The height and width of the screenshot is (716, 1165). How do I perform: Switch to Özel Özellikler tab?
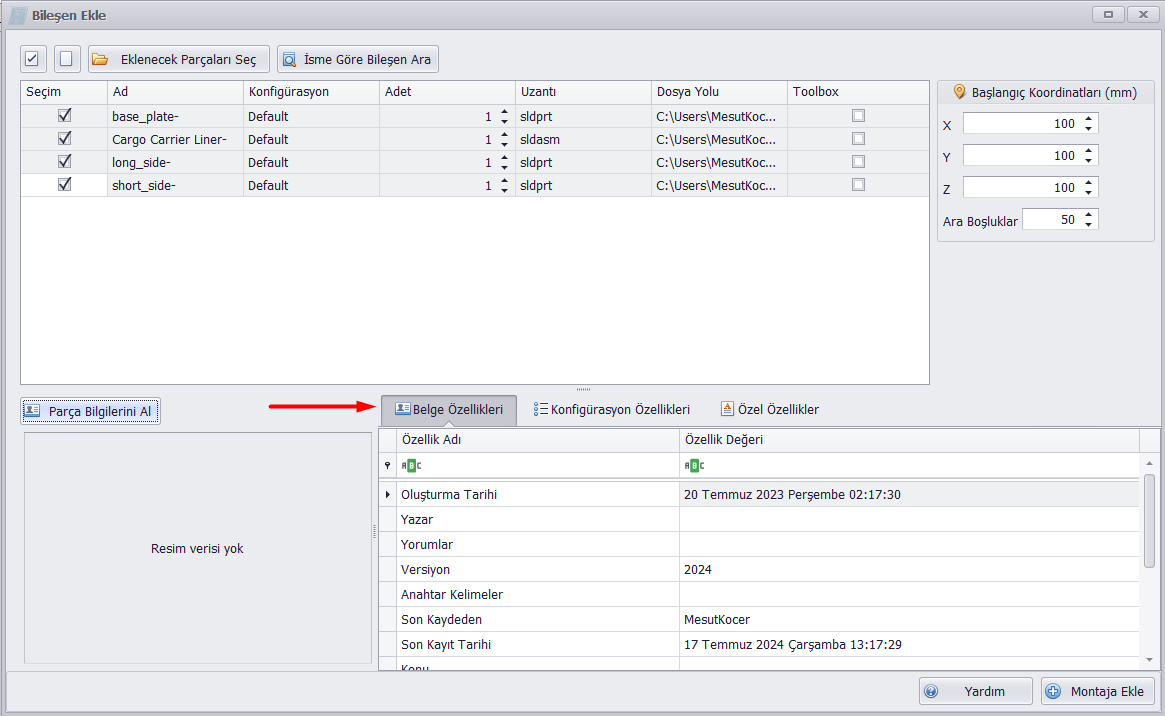point(770,409)
